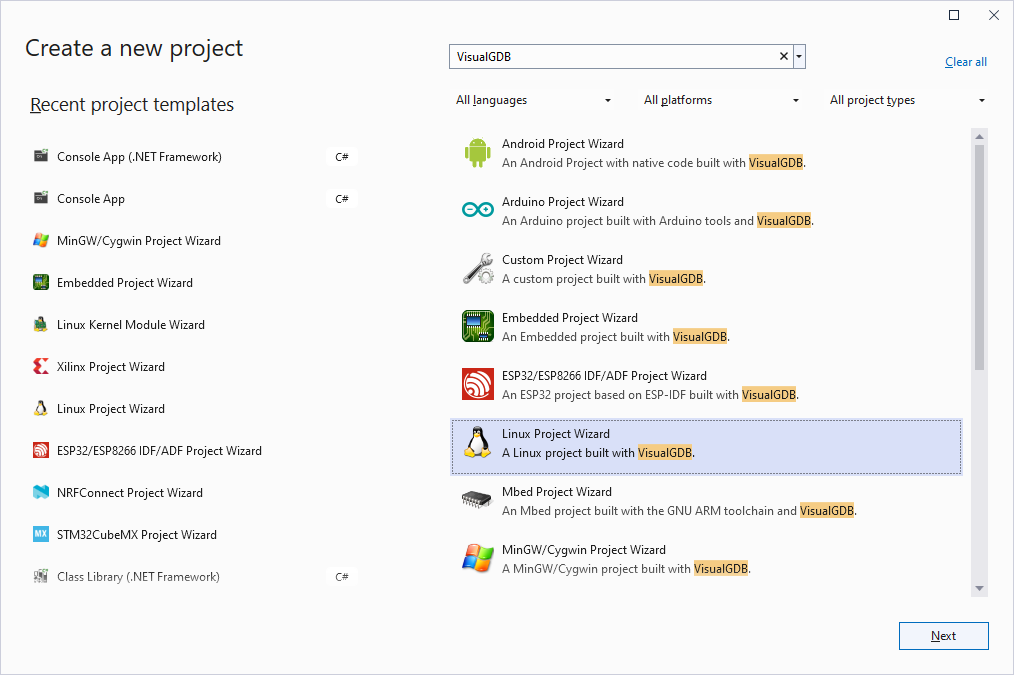
Task: Click the Linux Kernel Module Wizard icon
Action: tap(41, 324)
